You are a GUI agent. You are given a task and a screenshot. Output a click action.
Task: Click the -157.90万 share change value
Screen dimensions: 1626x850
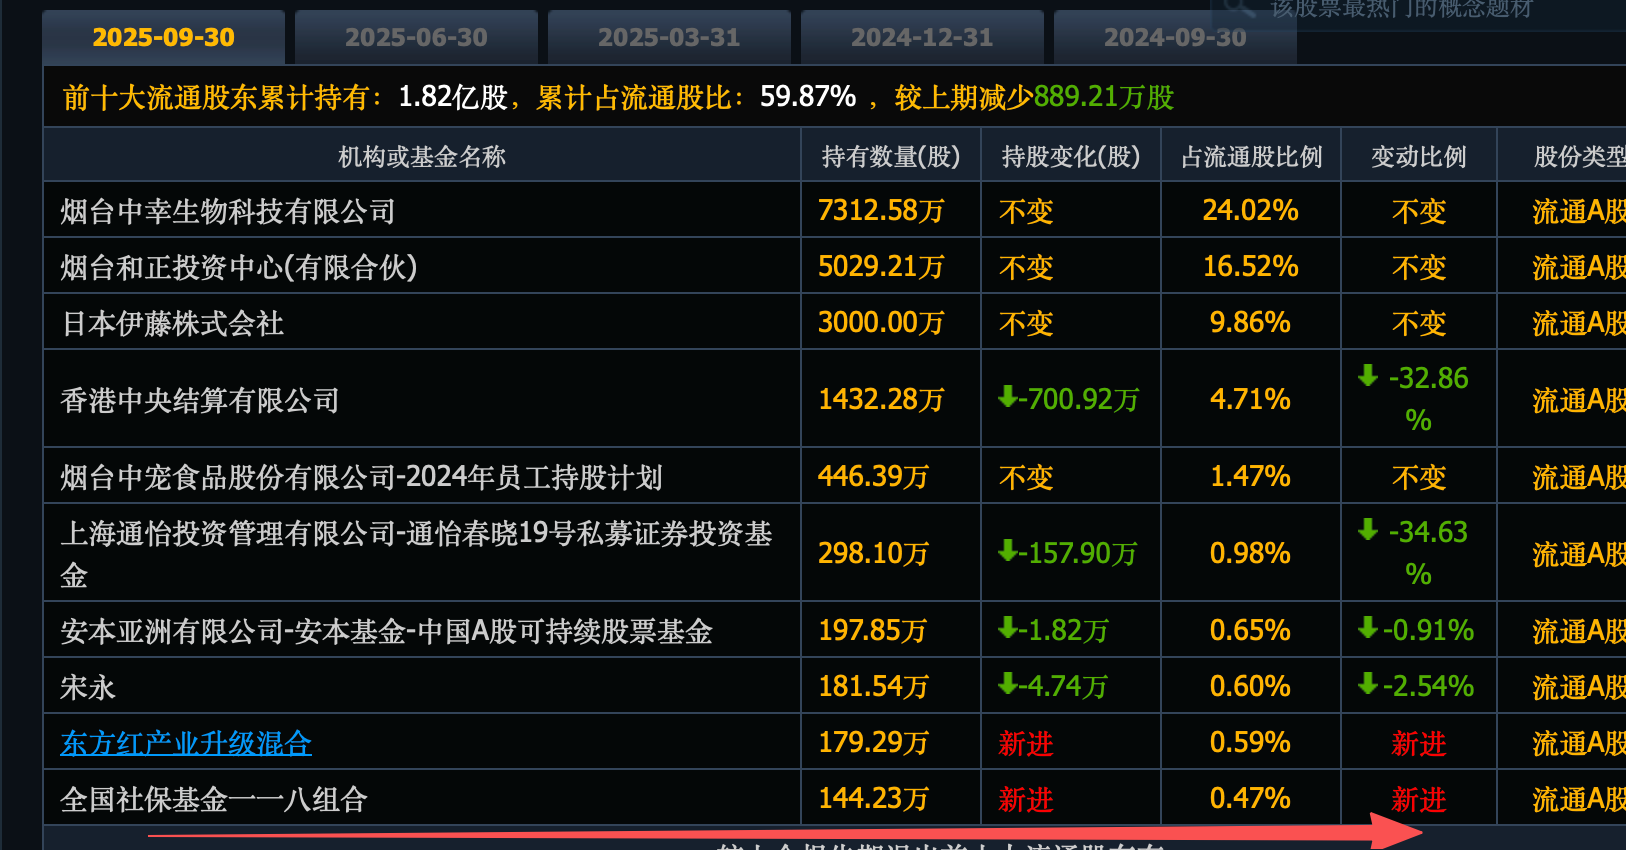point(1068,553)
